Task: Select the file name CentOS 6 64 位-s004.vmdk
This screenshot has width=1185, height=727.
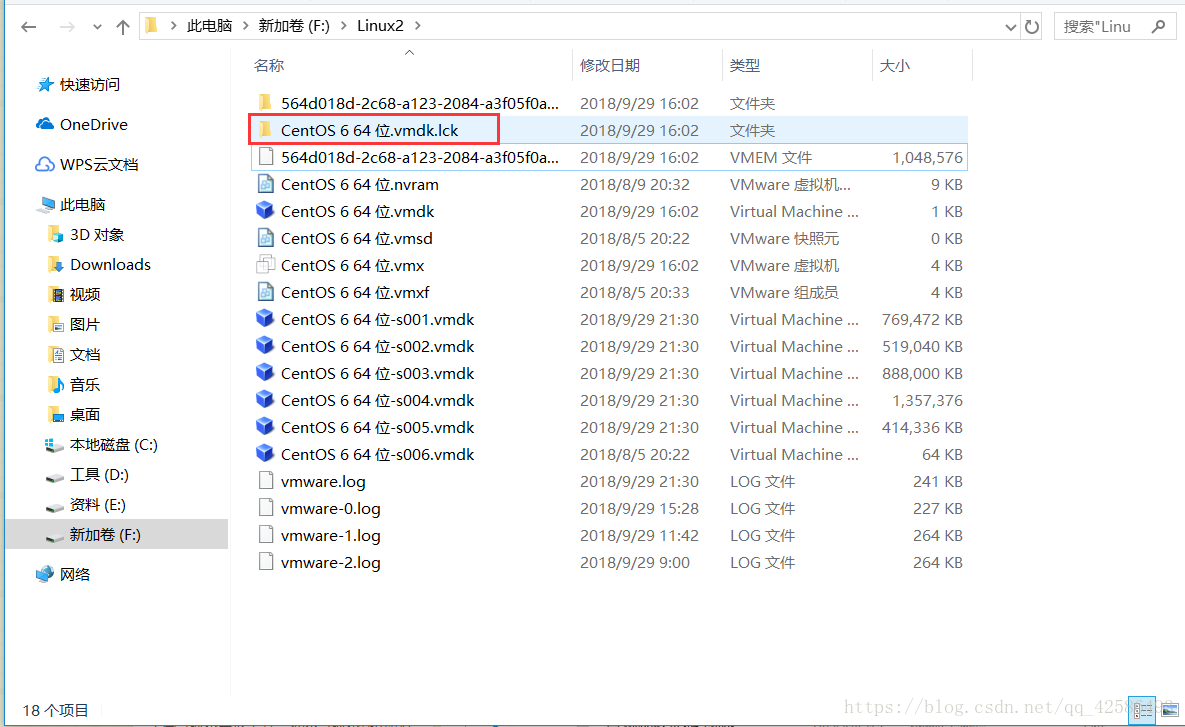Action: 377,401
